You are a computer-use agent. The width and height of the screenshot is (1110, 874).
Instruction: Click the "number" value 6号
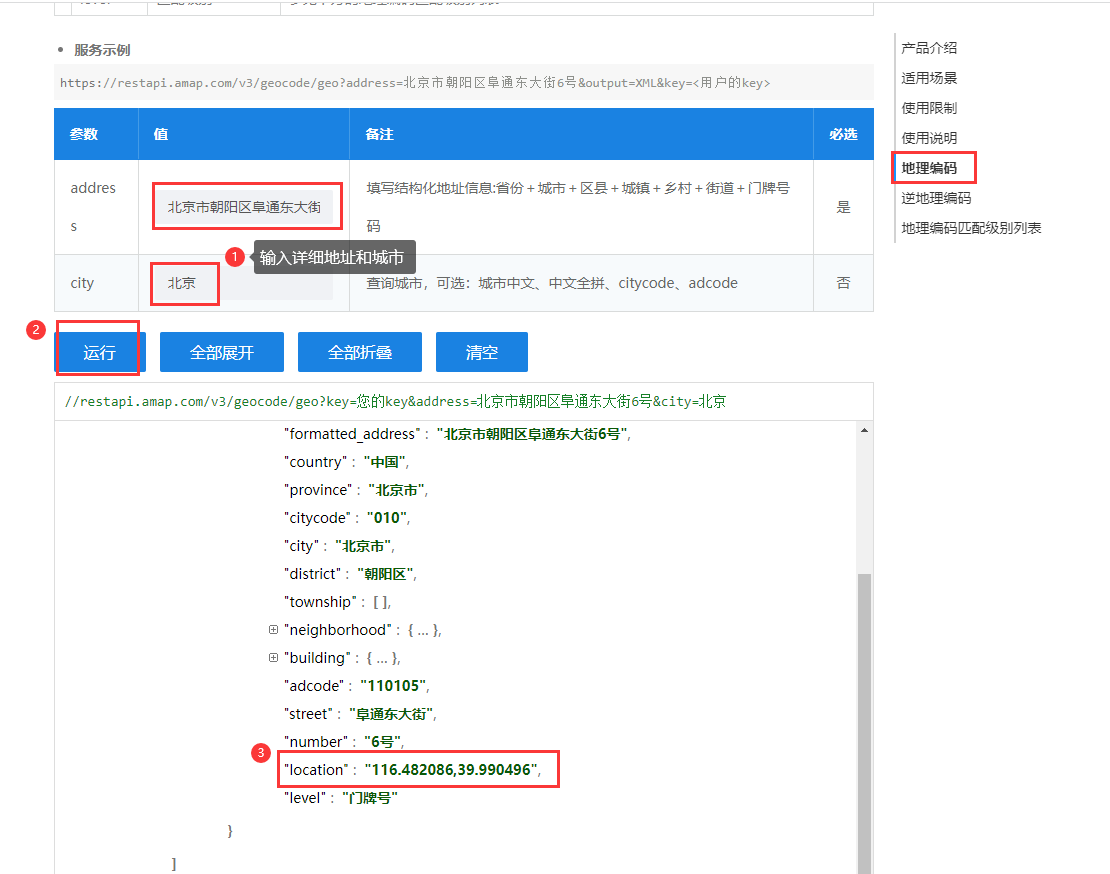(383, 742)
